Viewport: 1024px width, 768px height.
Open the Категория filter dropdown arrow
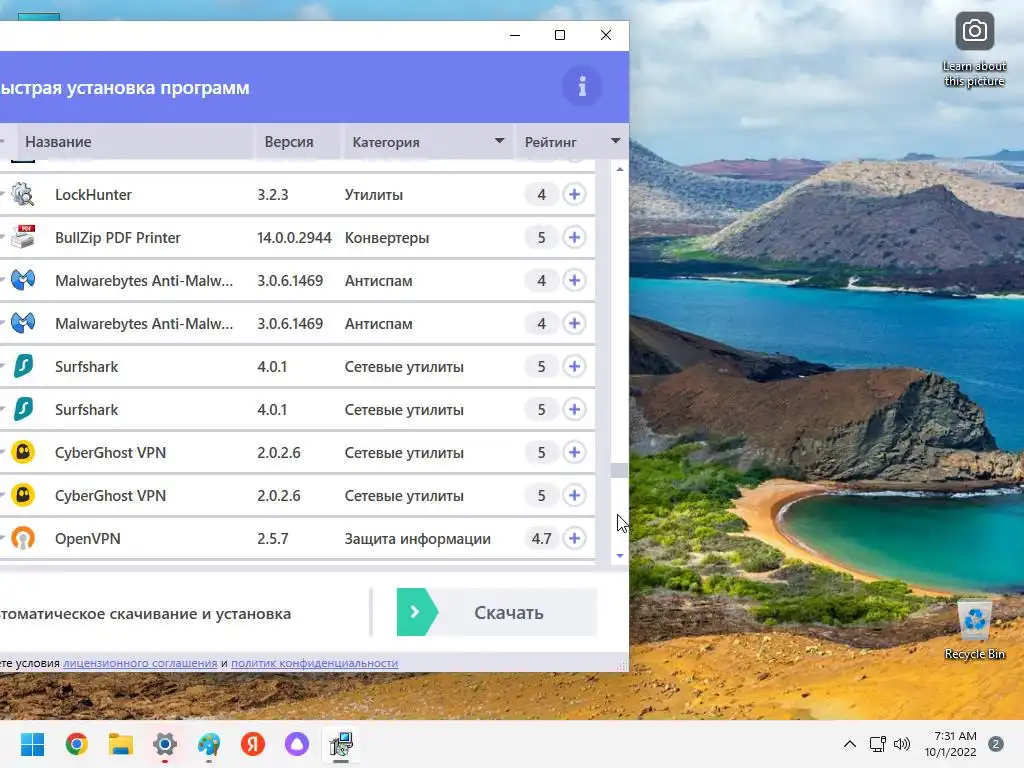coord(500,141)
